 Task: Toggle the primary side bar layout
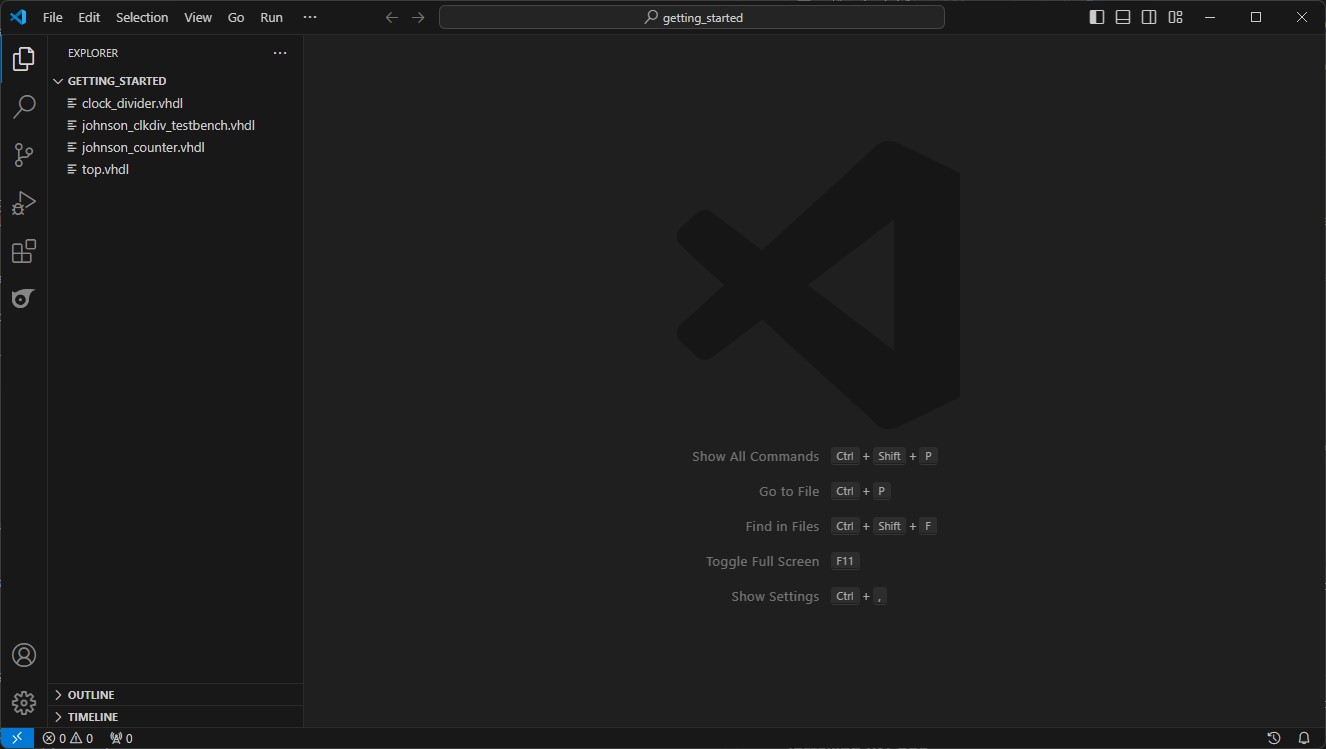click(x=1097, y=17)
